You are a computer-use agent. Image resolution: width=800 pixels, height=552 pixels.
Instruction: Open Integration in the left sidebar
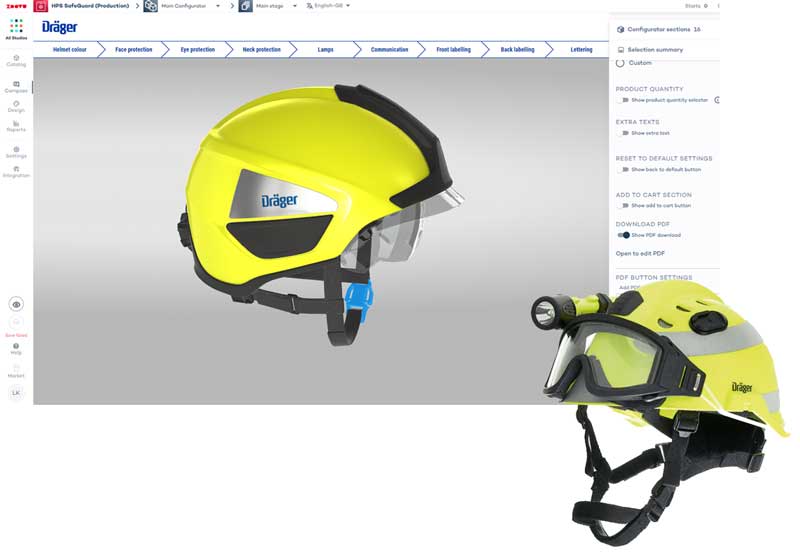(x=16, y=172)
